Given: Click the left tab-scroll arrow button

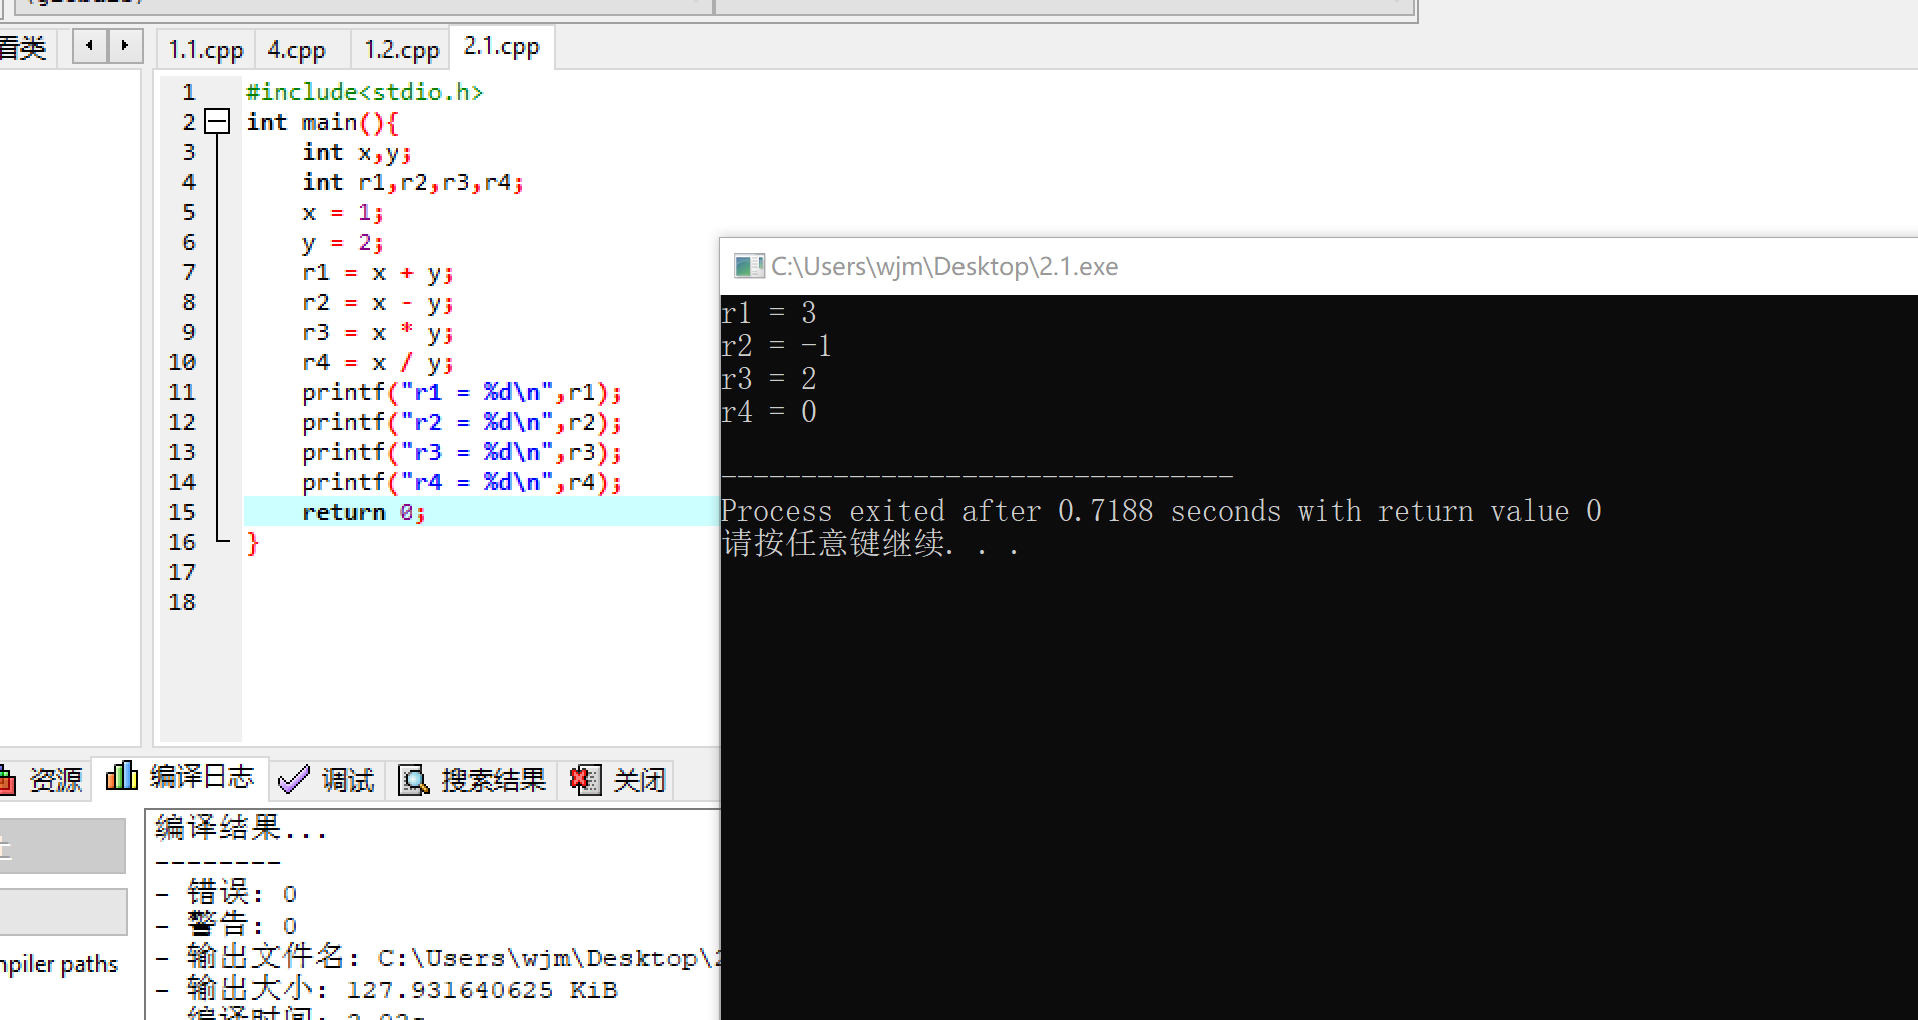Looking at the screenshot, I should [90, 46].
